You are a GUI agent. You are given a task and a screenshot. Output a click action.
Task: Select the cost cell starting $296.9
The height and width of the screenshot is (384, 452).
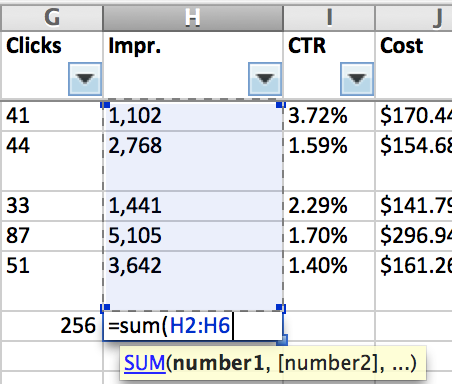(414, 236)
